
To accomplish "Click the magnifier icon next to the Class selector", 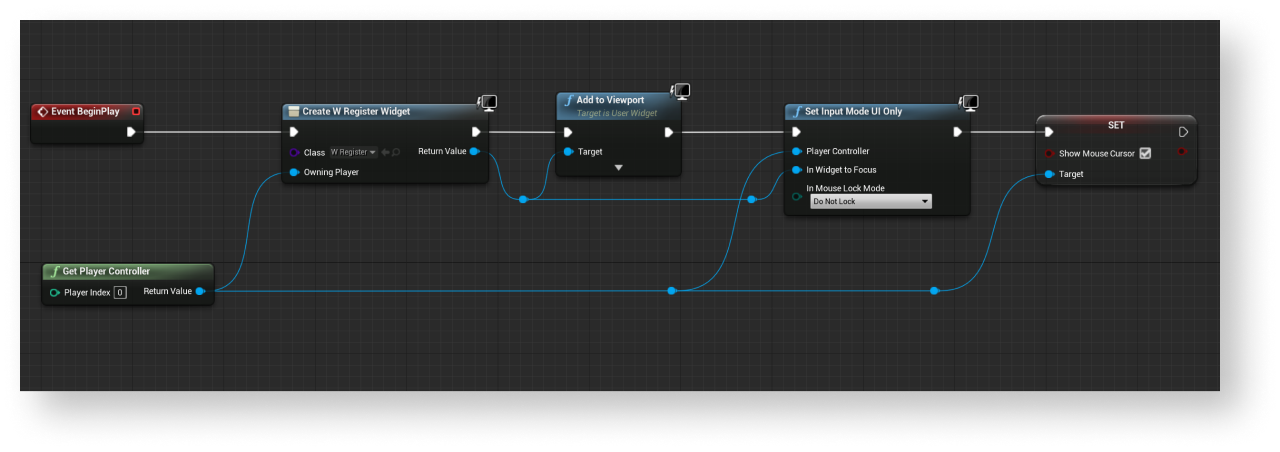I will point(396,152).
